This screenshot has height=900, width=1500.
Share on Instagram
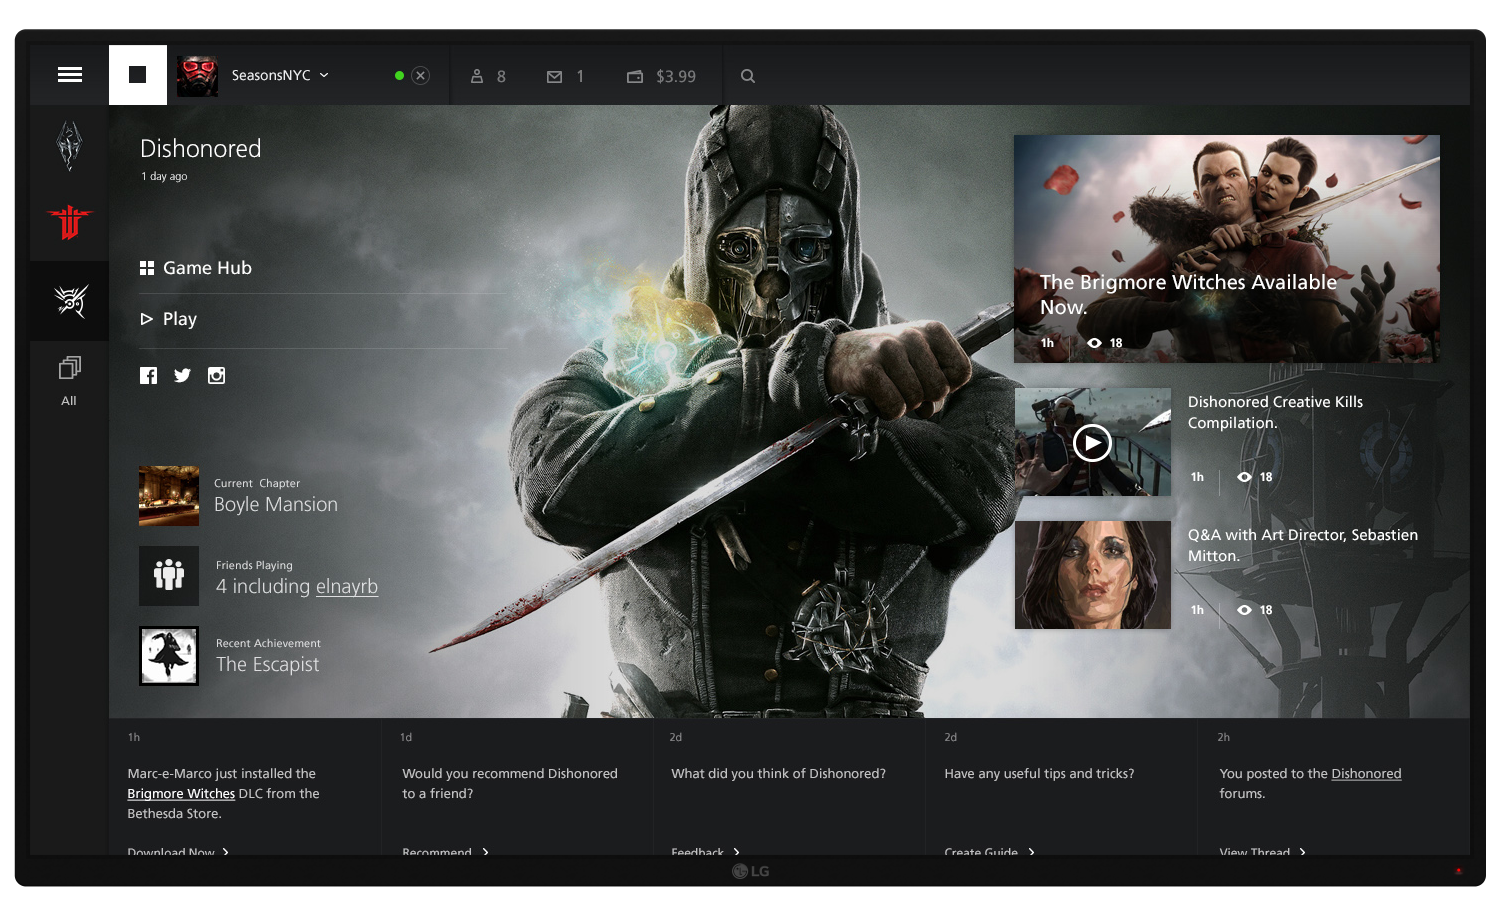point(216,376)
